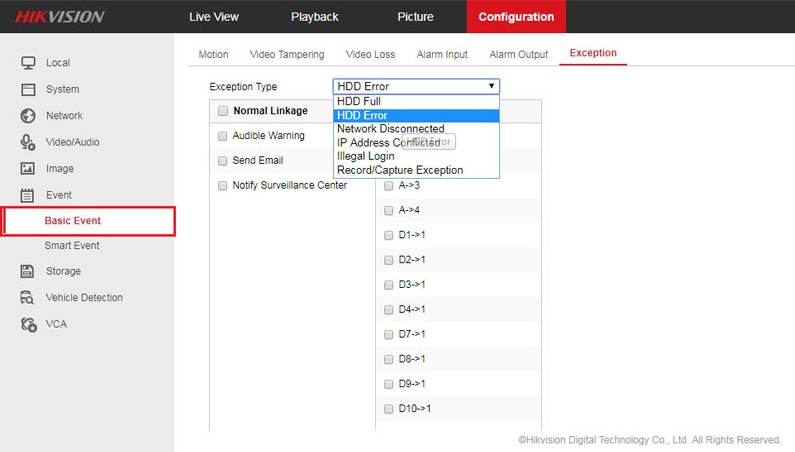Enable the D3->1 checkbox

[388, 285]
